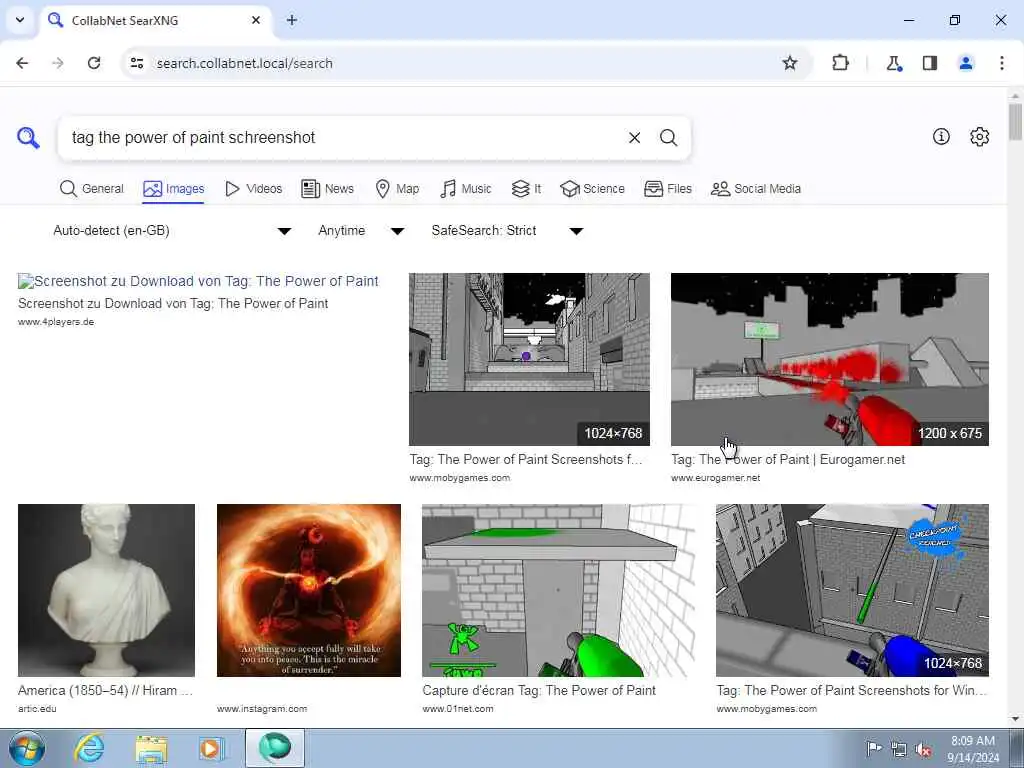The image size is (1024, 768).
Task: Click the network tray icon
Action: point(899,750)
